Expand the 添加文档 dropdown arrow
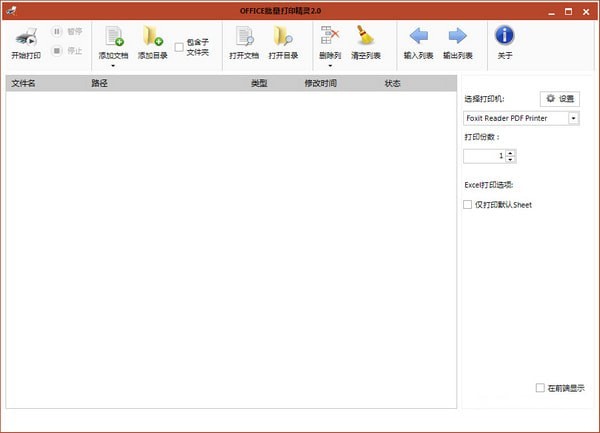Image resolution: width=600 pixels, height=433 pixels. pos(113,66)
